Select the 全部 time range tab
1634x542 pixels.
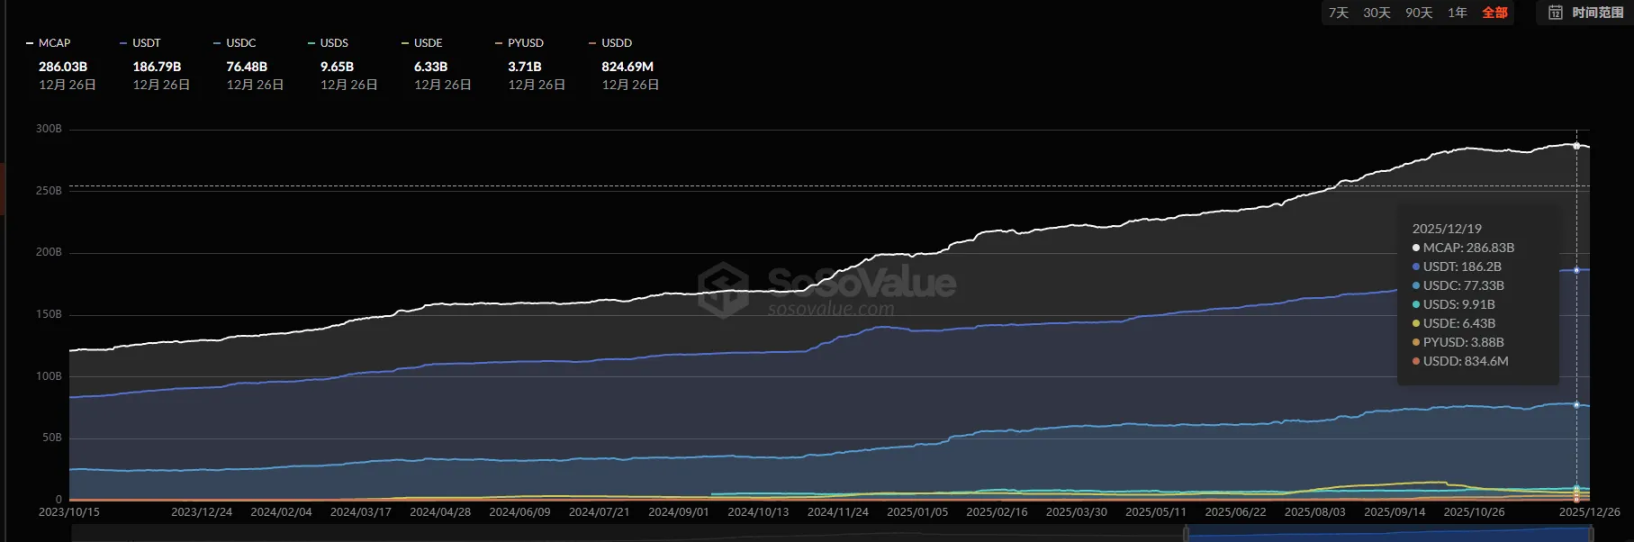point(1495,13)
